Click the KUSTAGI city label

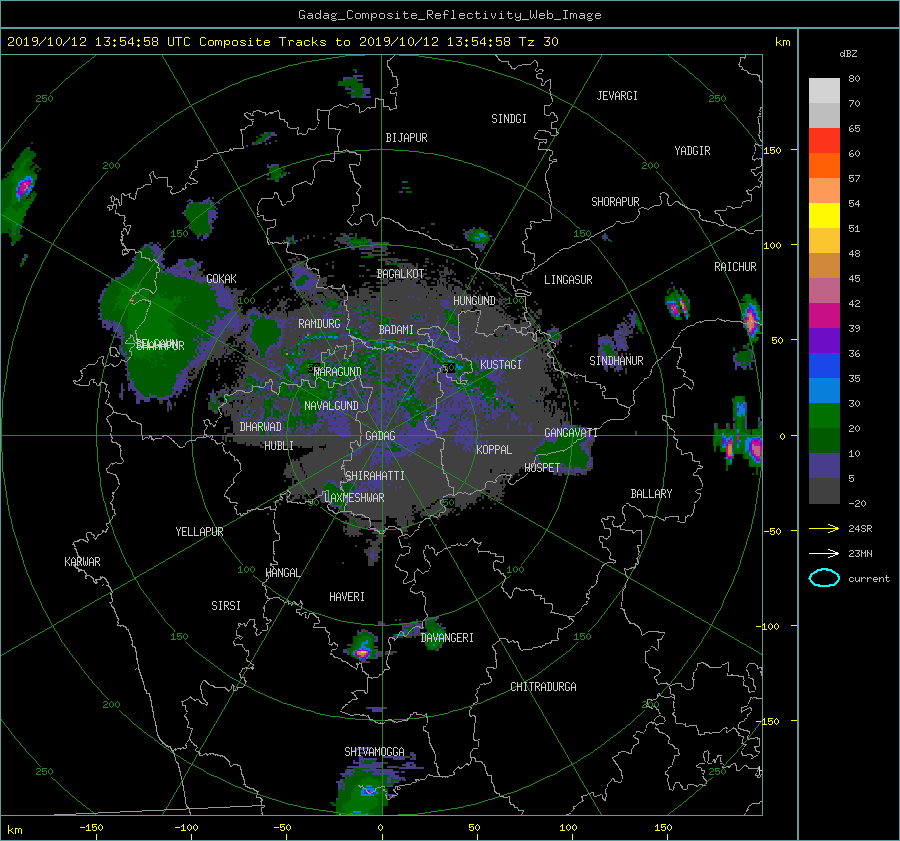point(501,365)
